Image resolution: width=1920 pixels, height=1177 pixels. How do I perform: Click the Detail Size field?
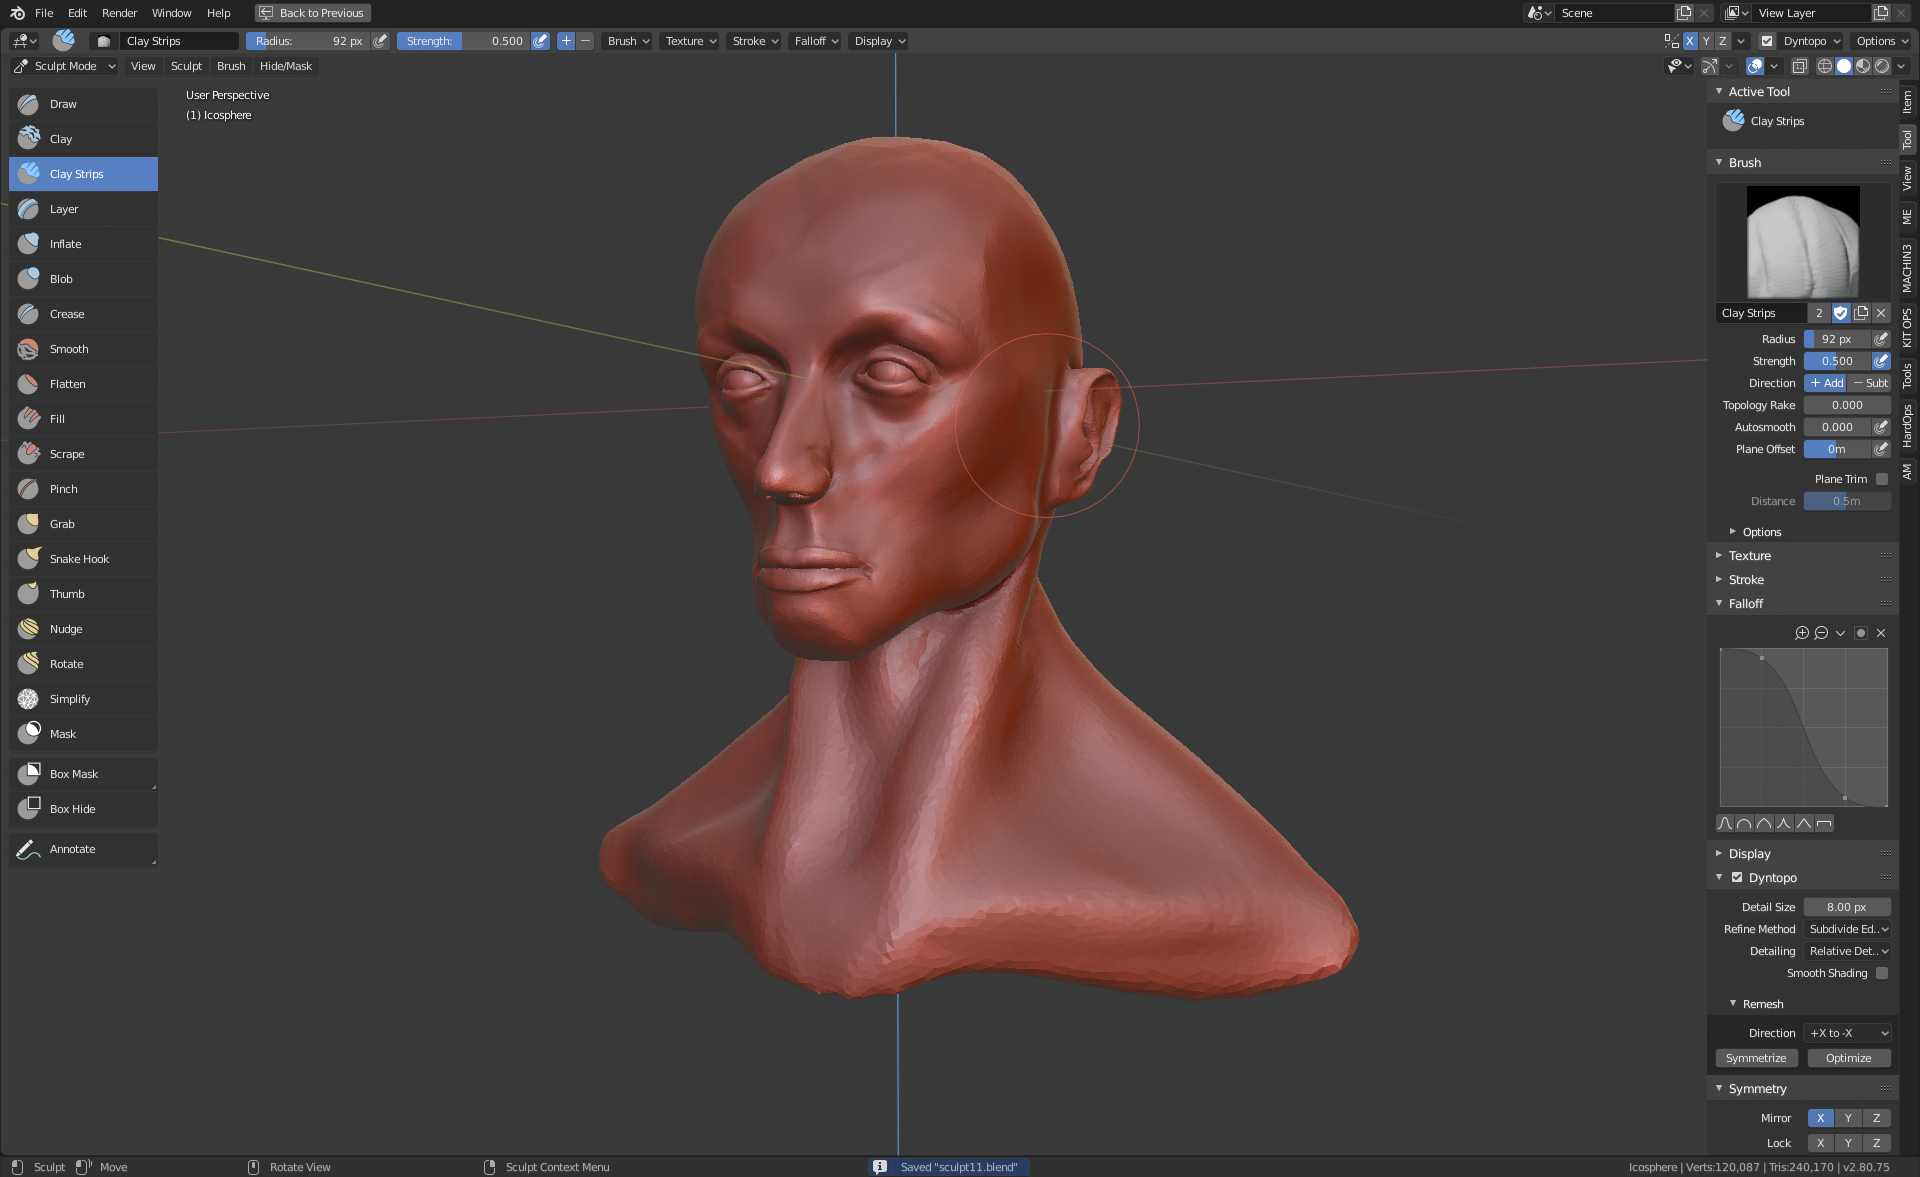pos(1846,907)
